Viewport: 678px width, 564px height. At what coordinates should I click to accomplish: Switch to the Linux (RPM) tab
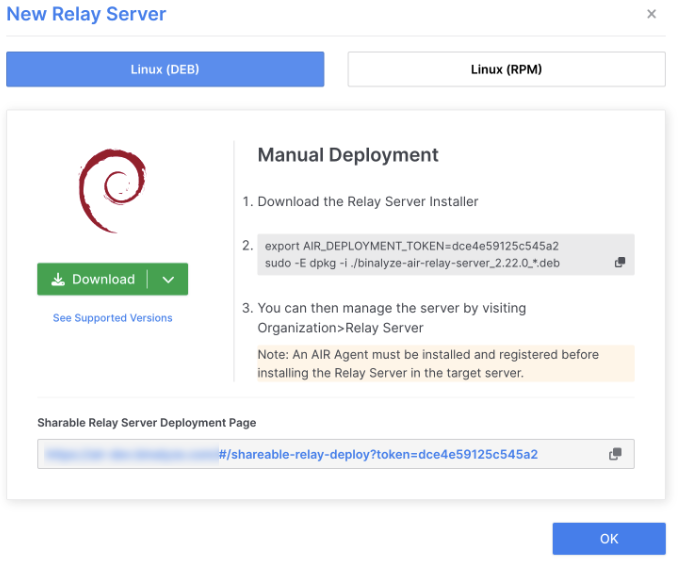[506, 70]
